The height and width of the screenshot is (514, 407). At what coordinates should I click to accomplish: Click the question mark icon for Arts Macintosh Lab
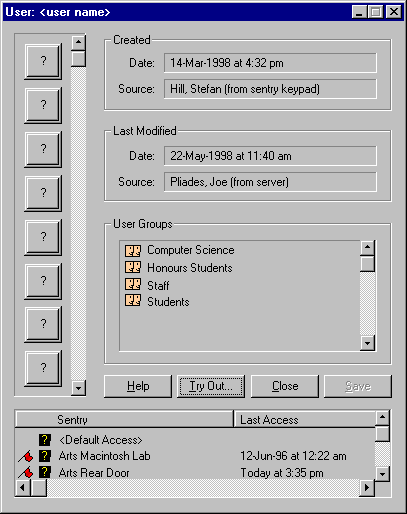tap(45, 456)
